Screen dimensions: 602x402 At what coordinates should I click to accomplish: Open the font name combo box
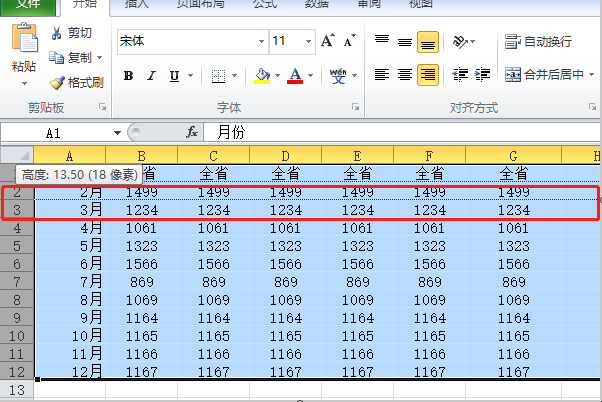click(192, 41)
